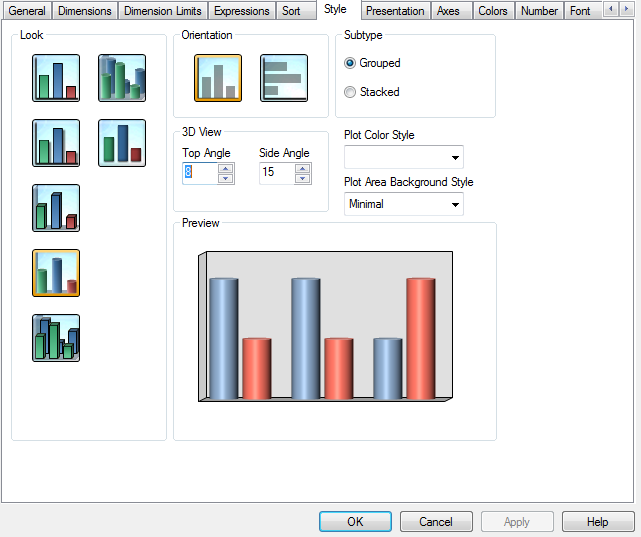Decrease the Side Angle value

pyautogui.click(x=303, y=179)
